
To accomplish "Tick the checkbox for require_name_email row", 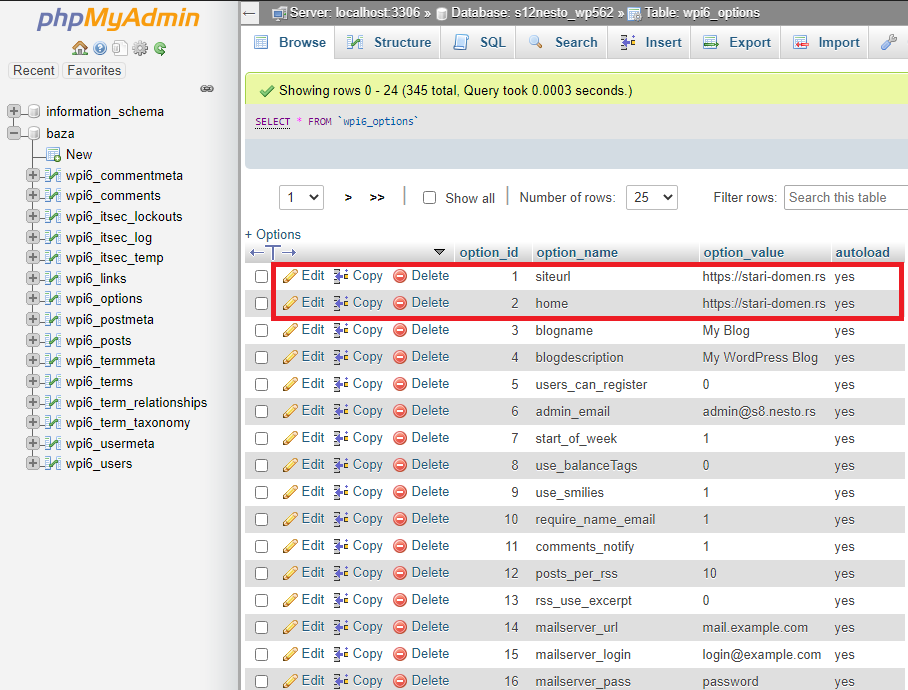I will [262, 520].
